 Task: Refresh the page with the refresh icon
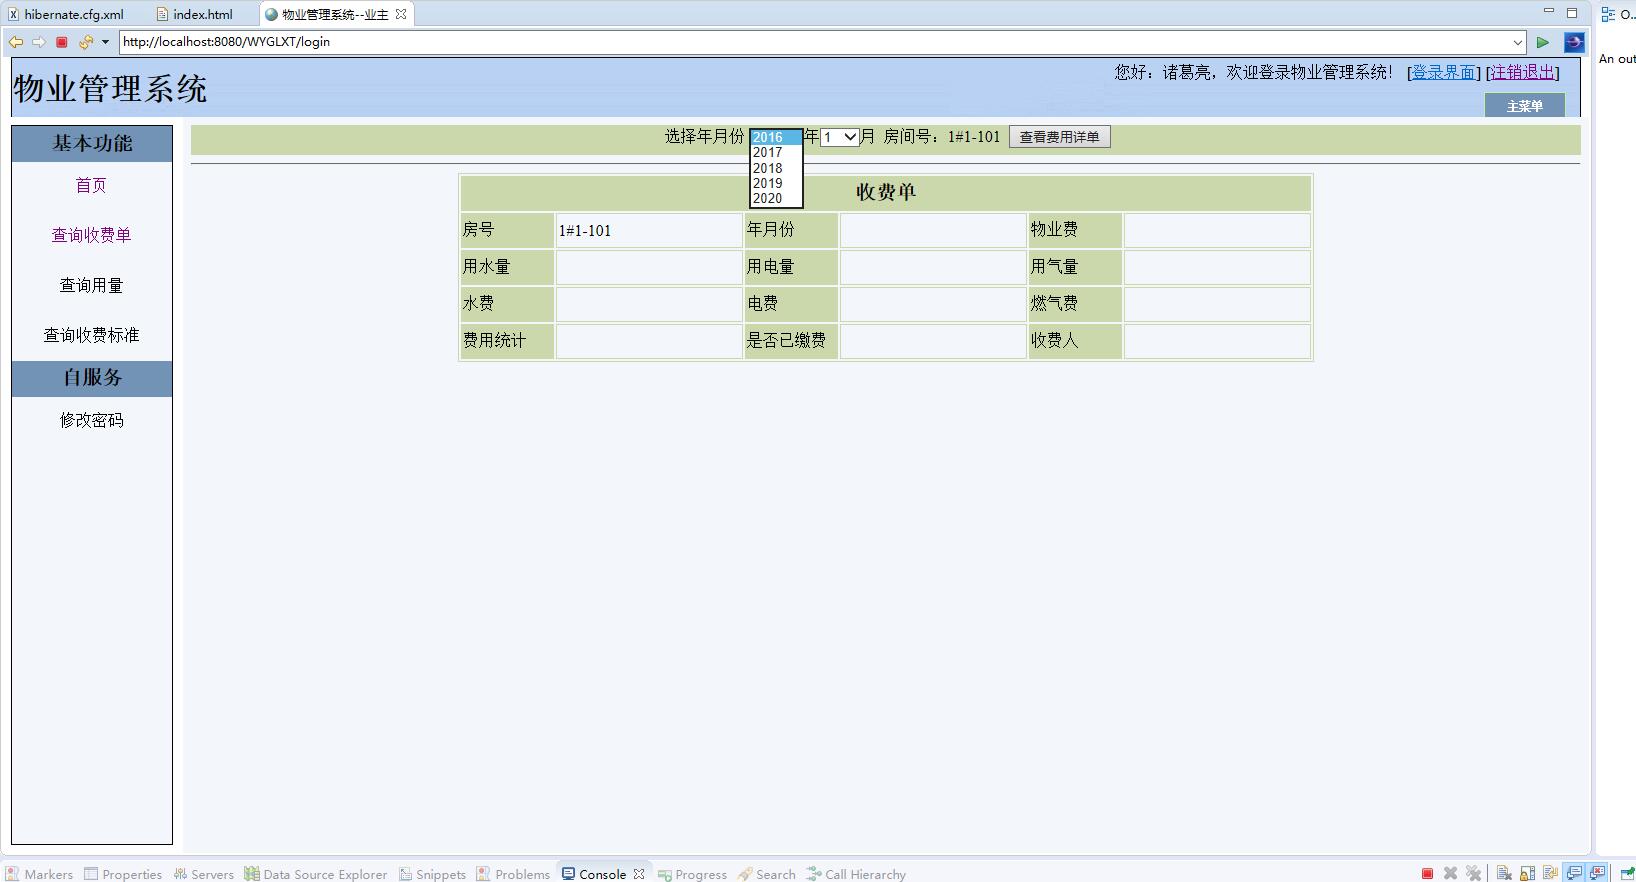86,42
